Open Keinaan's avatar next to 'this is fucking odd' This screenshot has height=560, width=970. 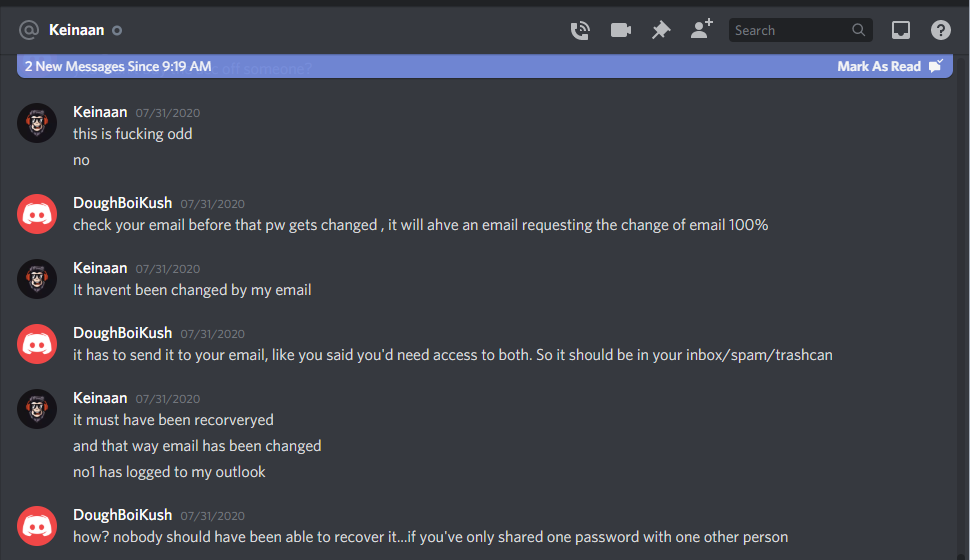[x=37, y=123]
